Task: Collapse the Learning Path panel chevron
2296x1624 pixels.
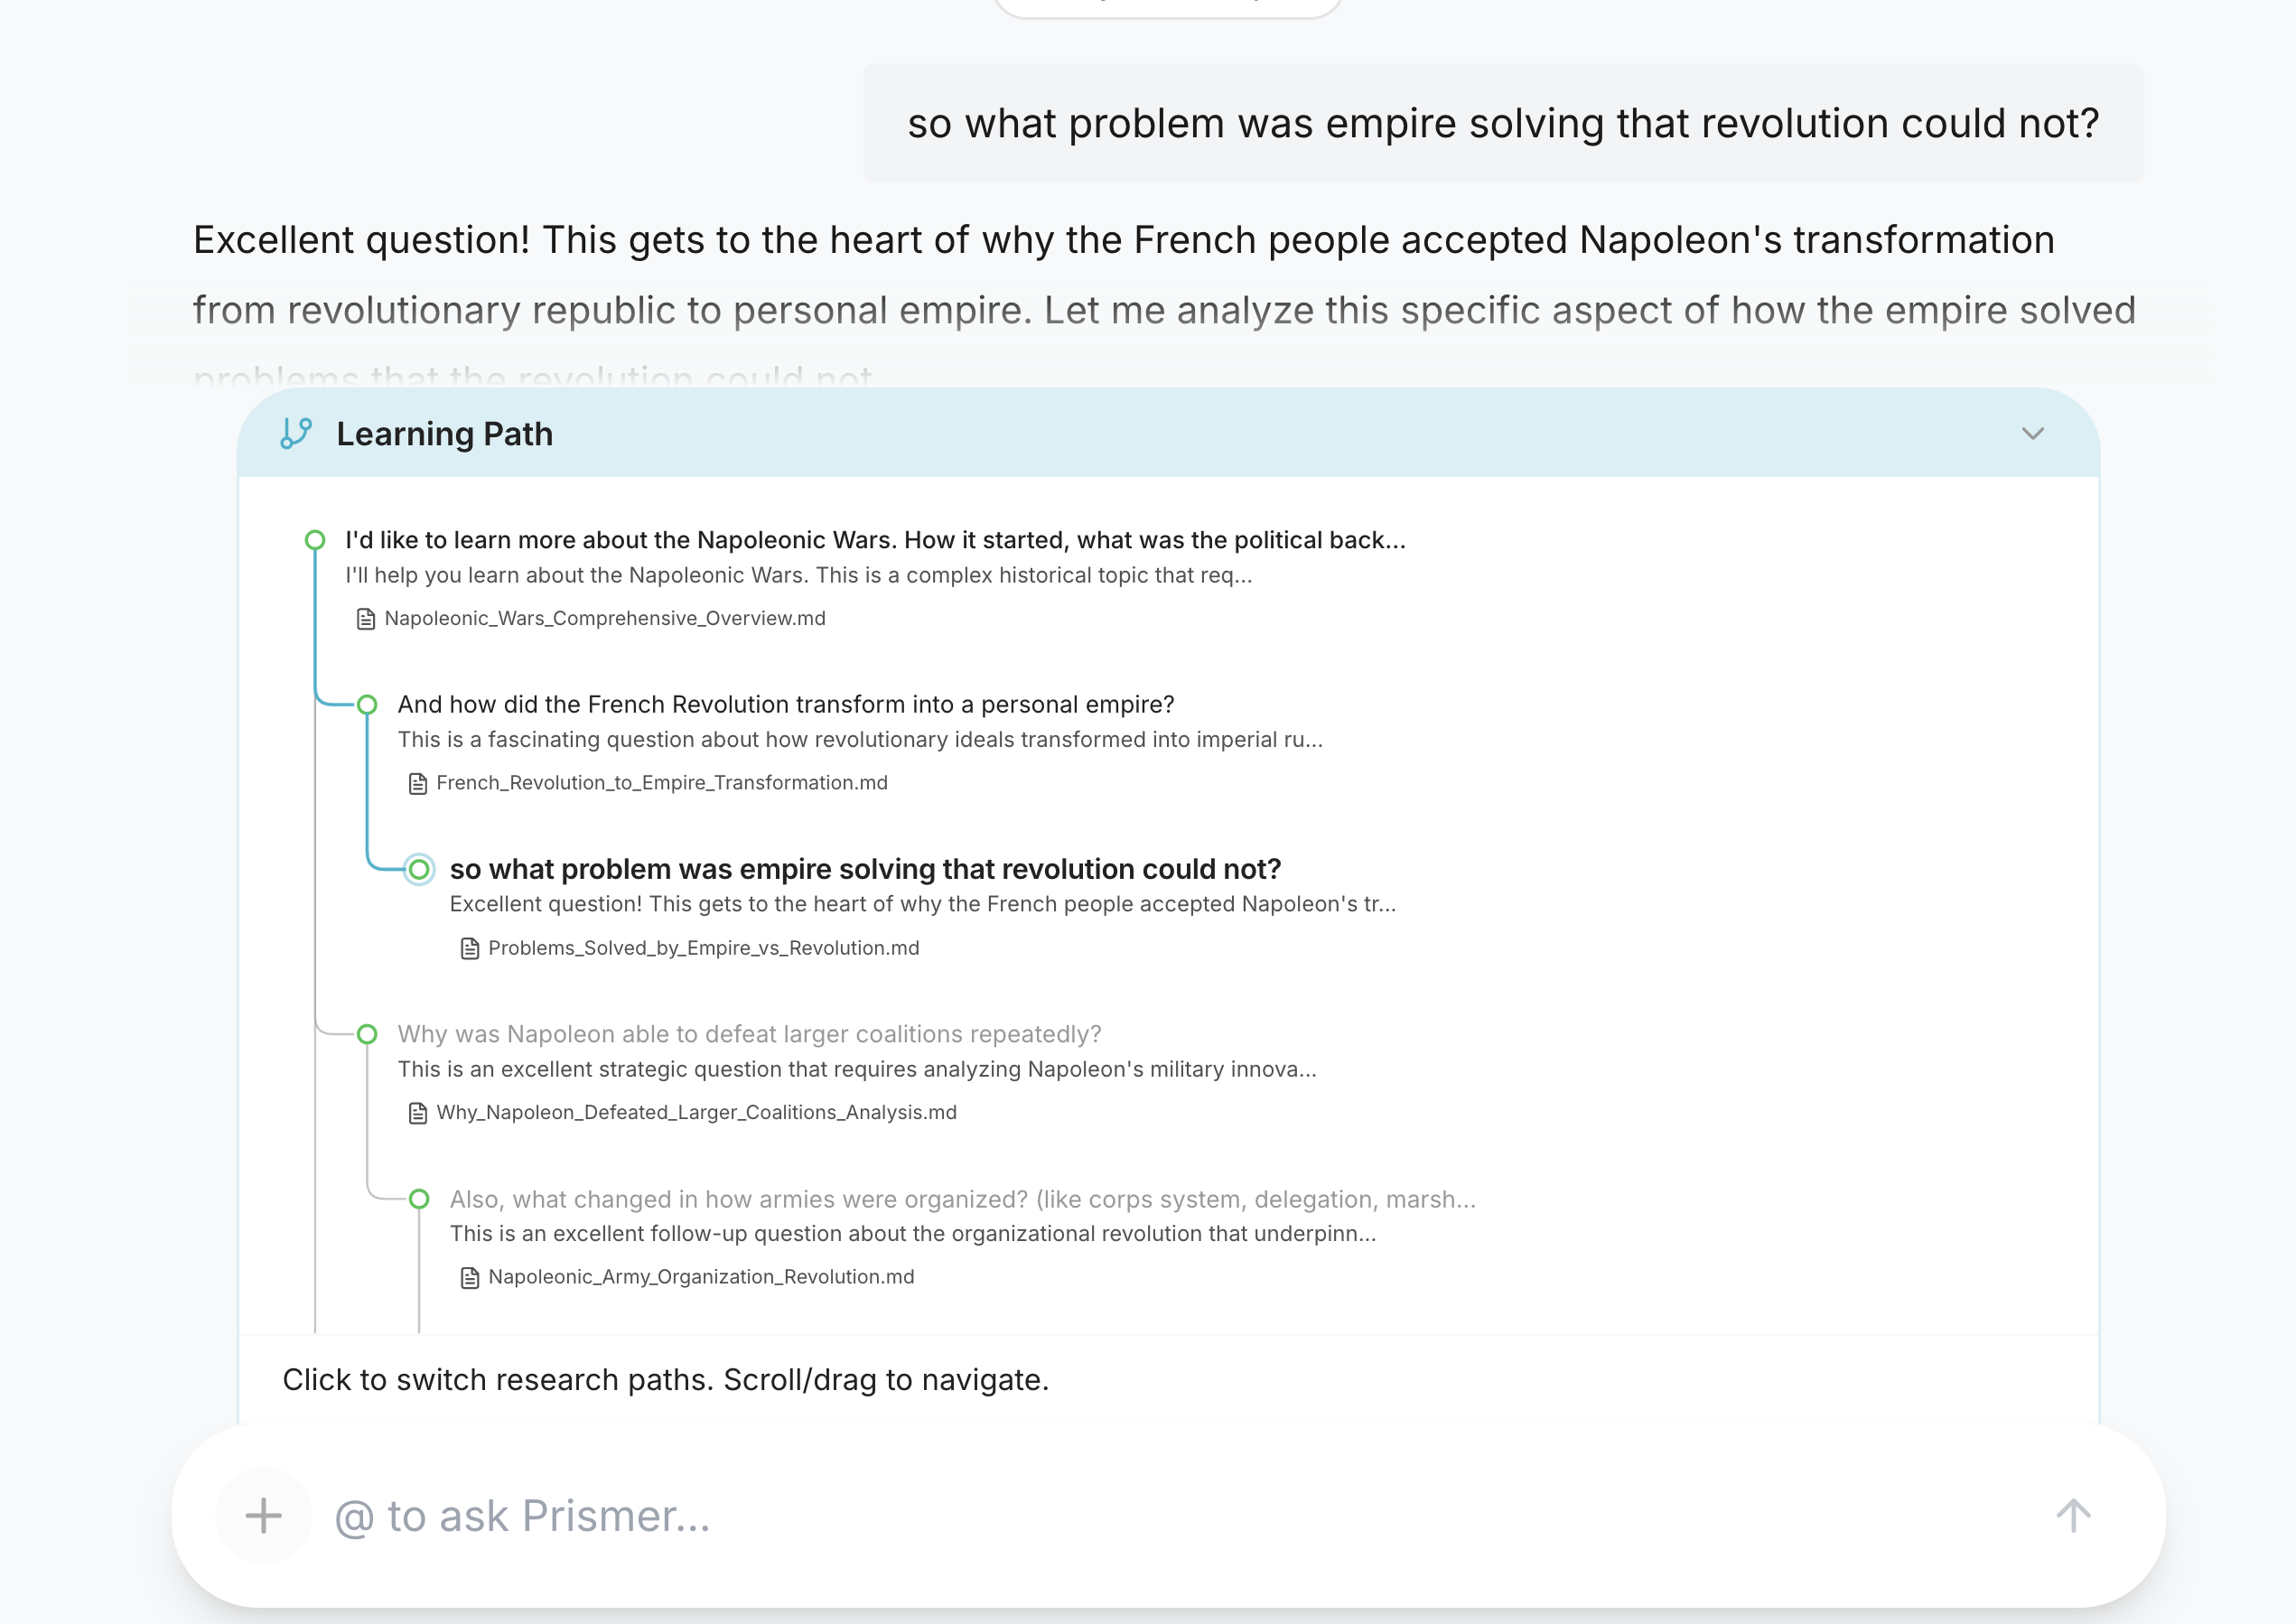Action: pyautogui.click(x=2032, y=434)
